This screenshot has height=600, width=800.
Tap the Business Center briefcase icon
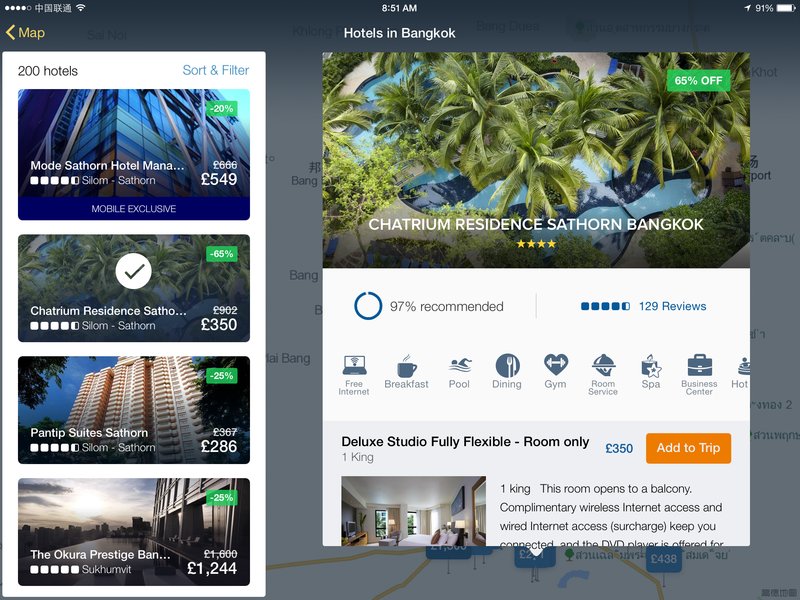(x=699, y=365)
